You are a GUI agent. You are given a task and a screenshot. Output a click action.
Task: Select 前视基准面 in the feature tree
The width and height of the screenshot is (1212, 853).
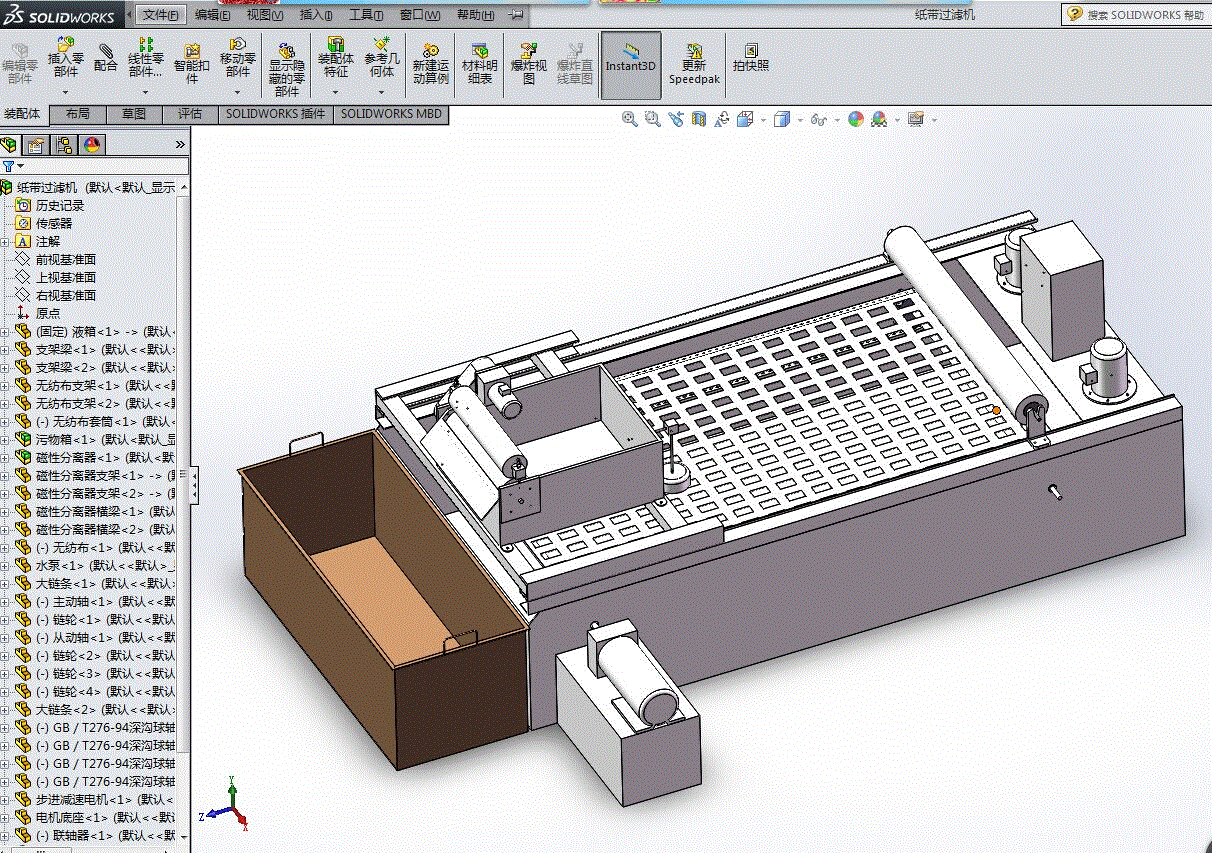click(65, 260)
